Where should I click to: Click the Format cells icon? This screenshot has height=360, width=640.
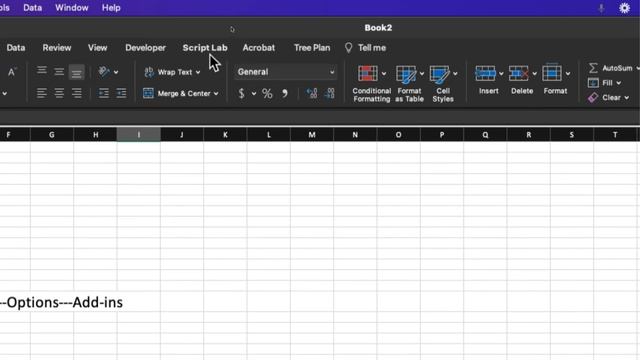tap(552, 73)
